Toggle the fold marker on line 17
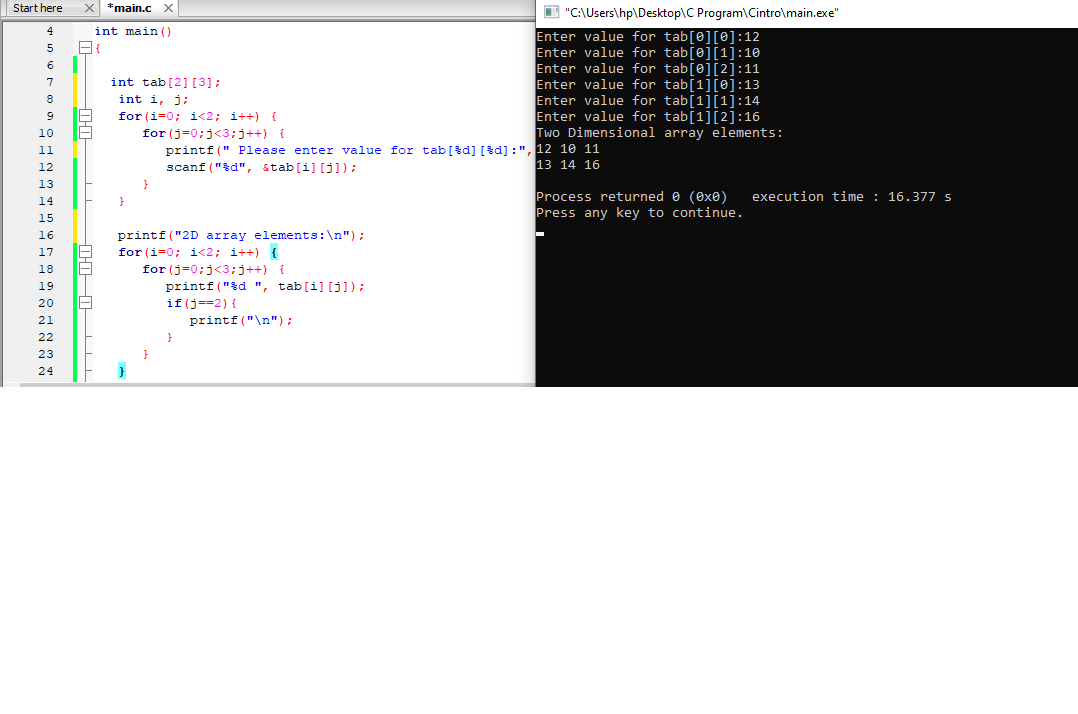Image resolution: width=1078 pixels, height=714 pixels. (x=84, y=252)
